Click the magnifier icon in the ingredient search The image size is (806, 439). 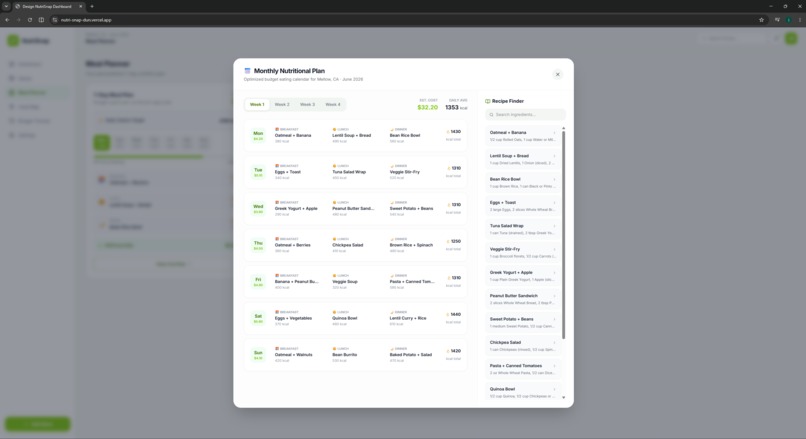[x=491, y=115]
